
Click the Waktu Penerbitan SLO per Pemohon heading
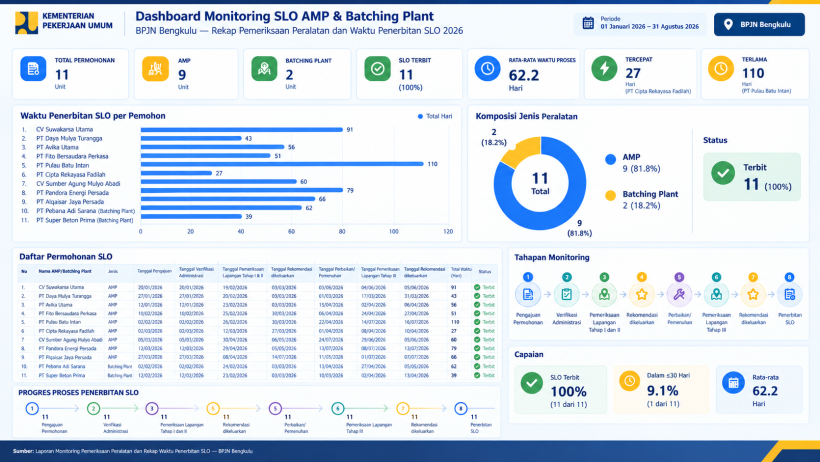point(93,116)
